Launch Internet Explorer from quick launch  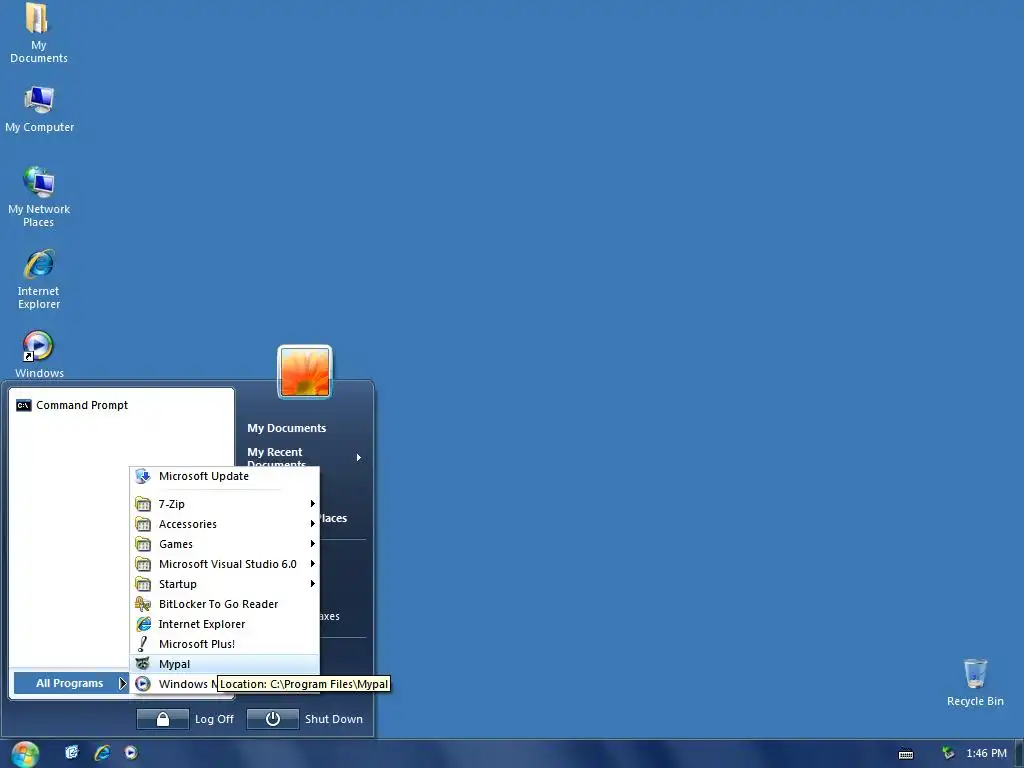pos(102,753)
